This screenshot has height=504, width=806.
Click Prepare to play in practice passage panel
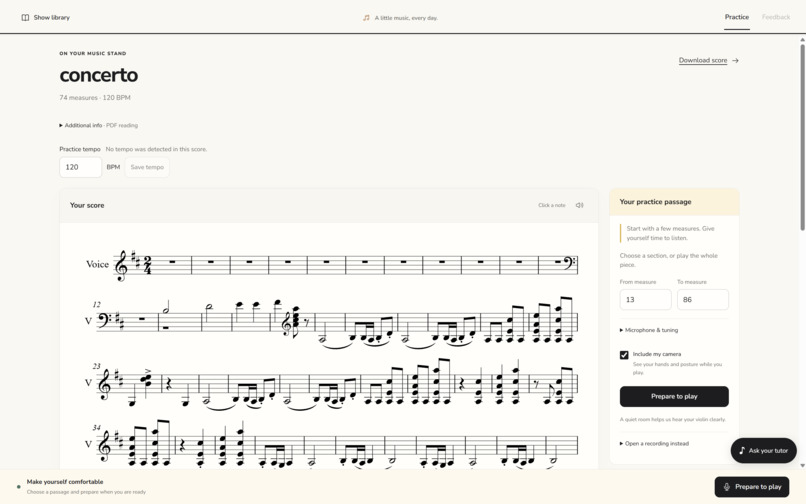674,397
